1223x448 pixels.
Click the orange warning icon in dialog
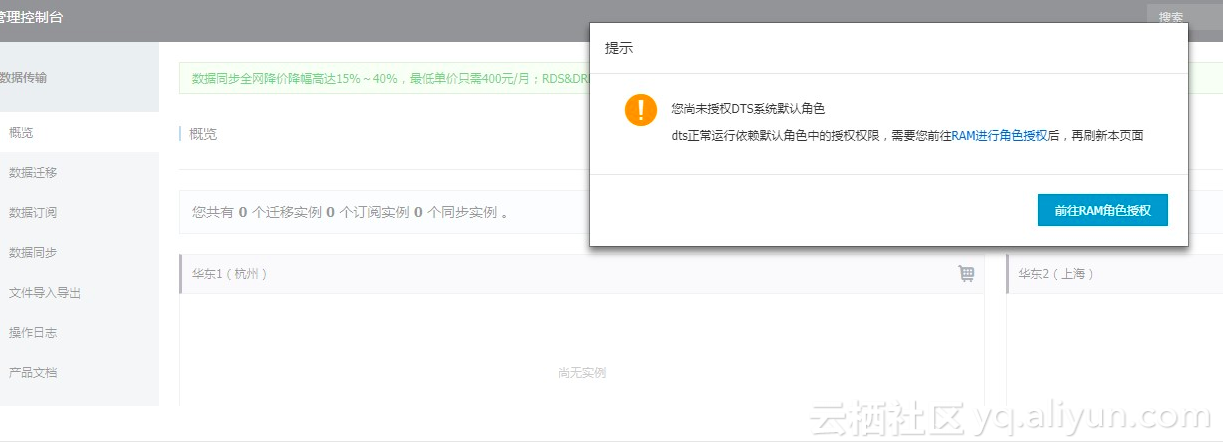click(641, 110)
